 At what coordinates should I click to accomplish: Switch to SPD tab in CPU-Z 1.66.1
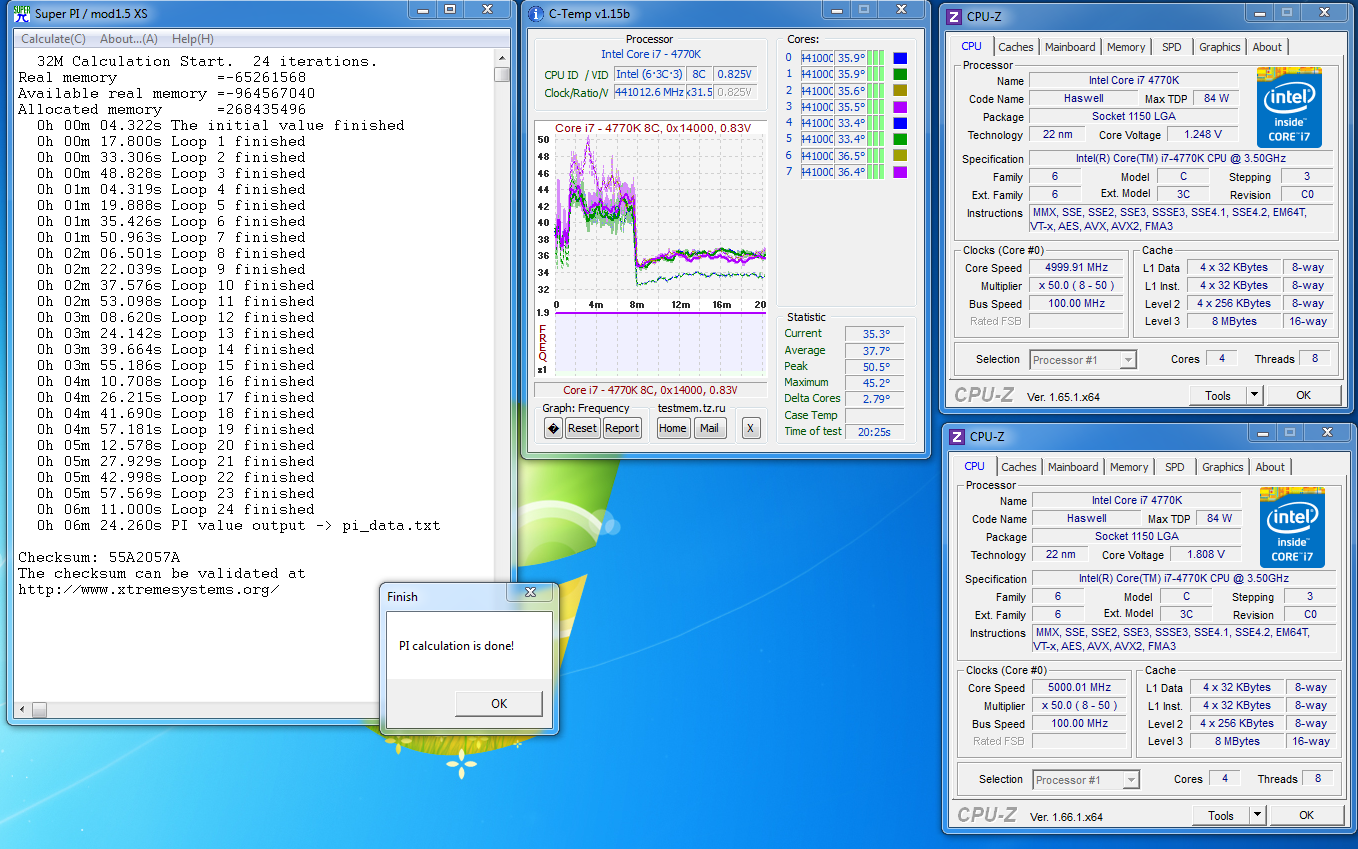tap(1175, 467)
